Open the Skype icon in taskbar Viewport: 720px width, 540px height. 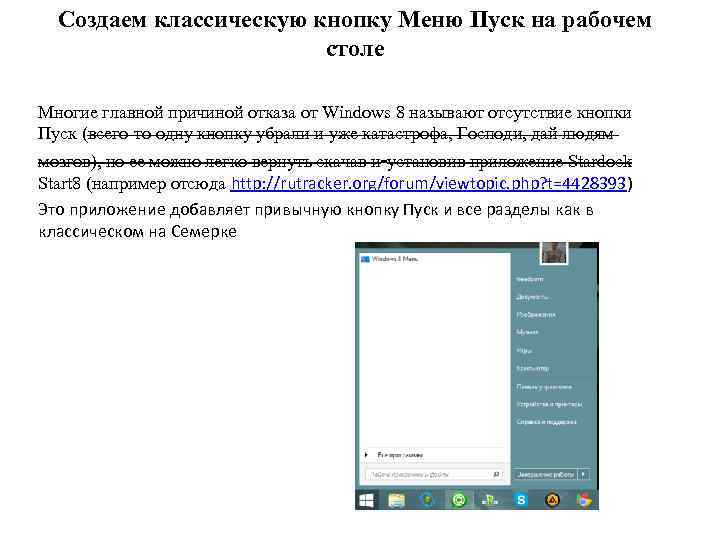(521, 500)
